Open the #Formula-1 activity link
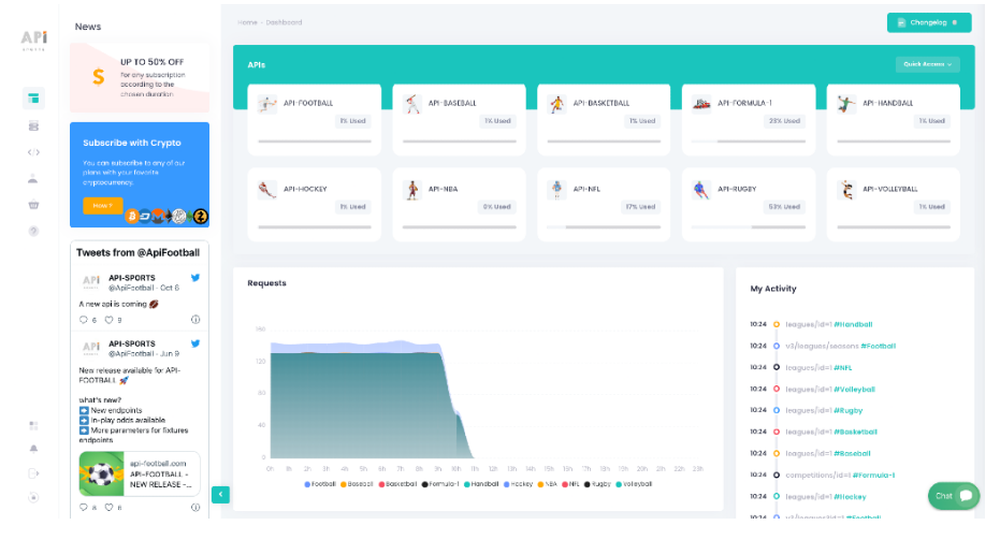 pos(873,475)
